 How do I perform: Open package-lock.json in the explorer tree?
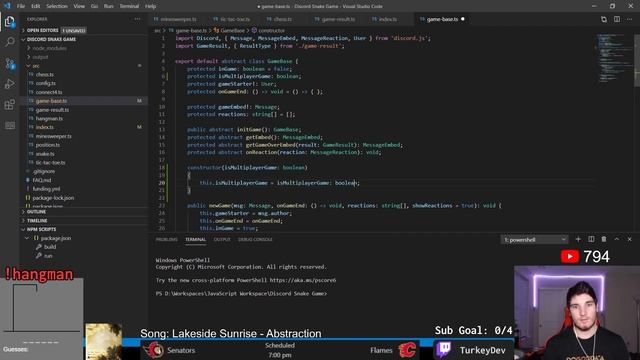point(53,198)
